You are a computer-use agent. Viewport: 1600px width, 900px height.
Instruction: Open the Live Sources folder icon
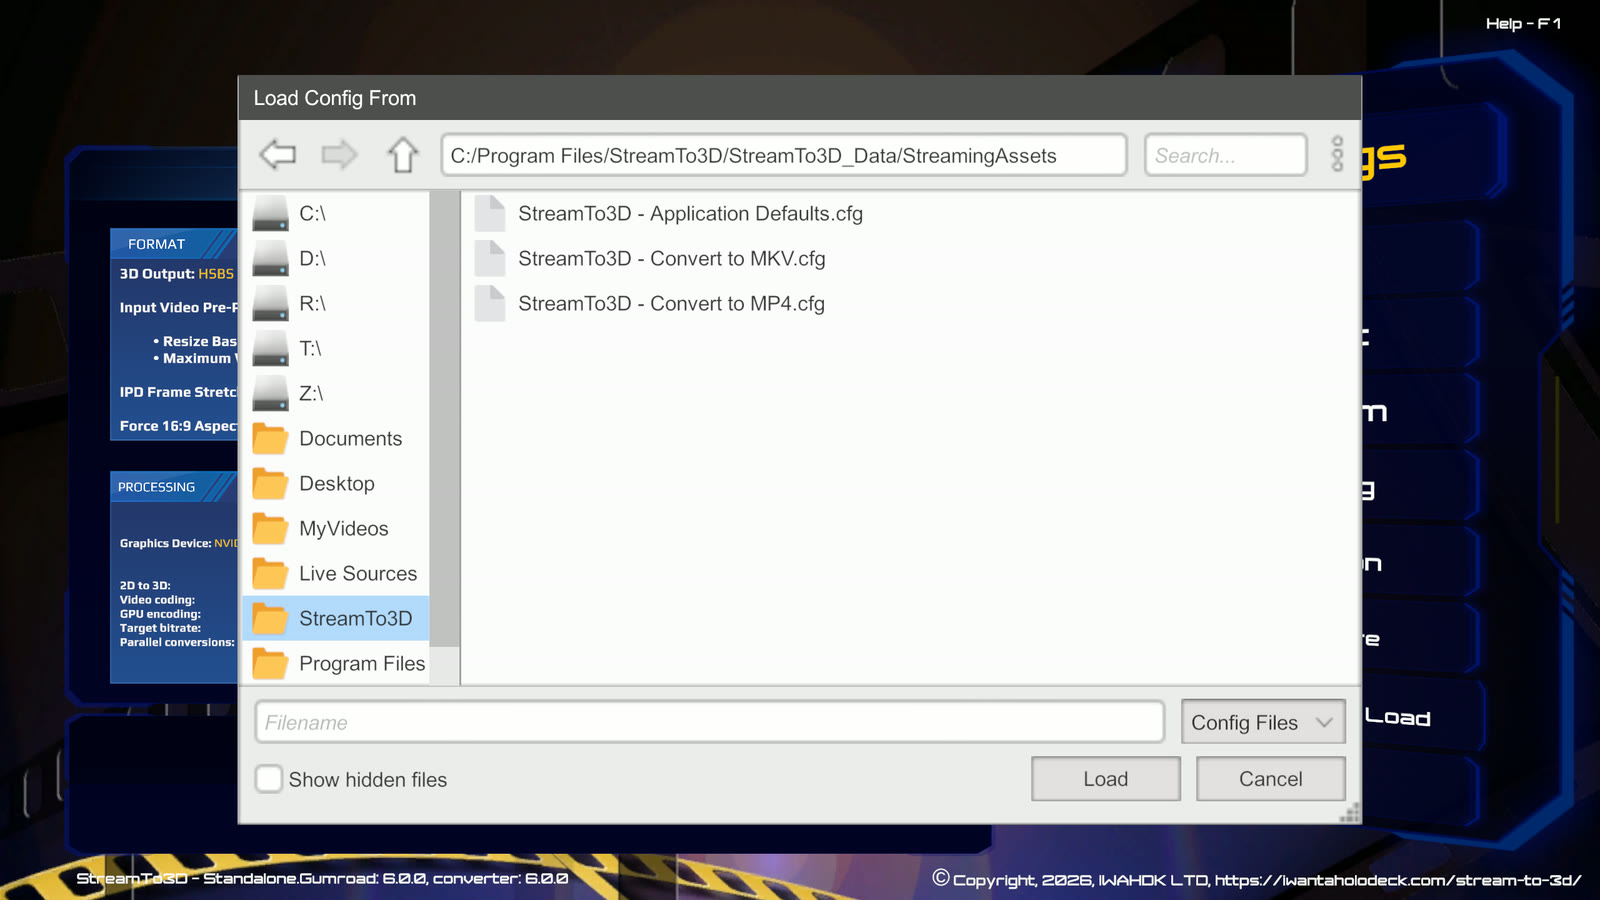tap(270, 573)
